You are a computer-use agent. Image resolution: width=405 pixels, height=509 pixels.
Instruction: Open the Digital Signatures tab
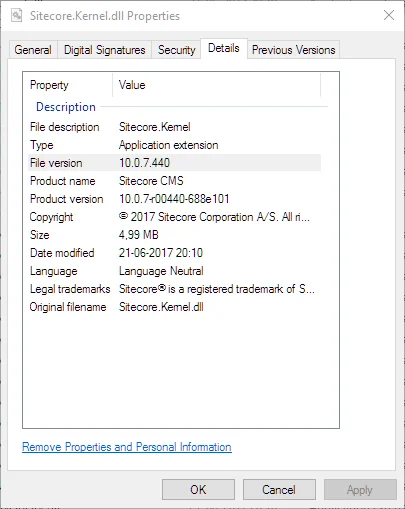[x=105, y=50]
